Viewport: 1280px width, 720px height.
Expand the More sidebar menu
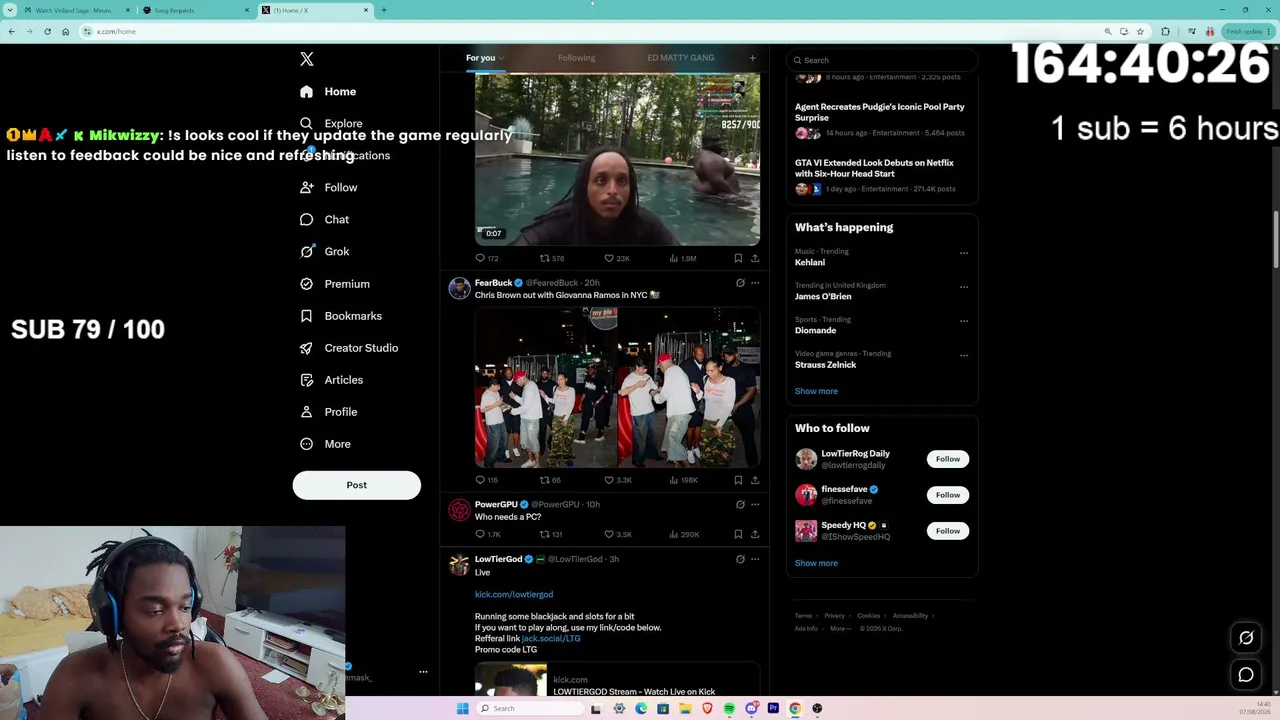(325, 443)
